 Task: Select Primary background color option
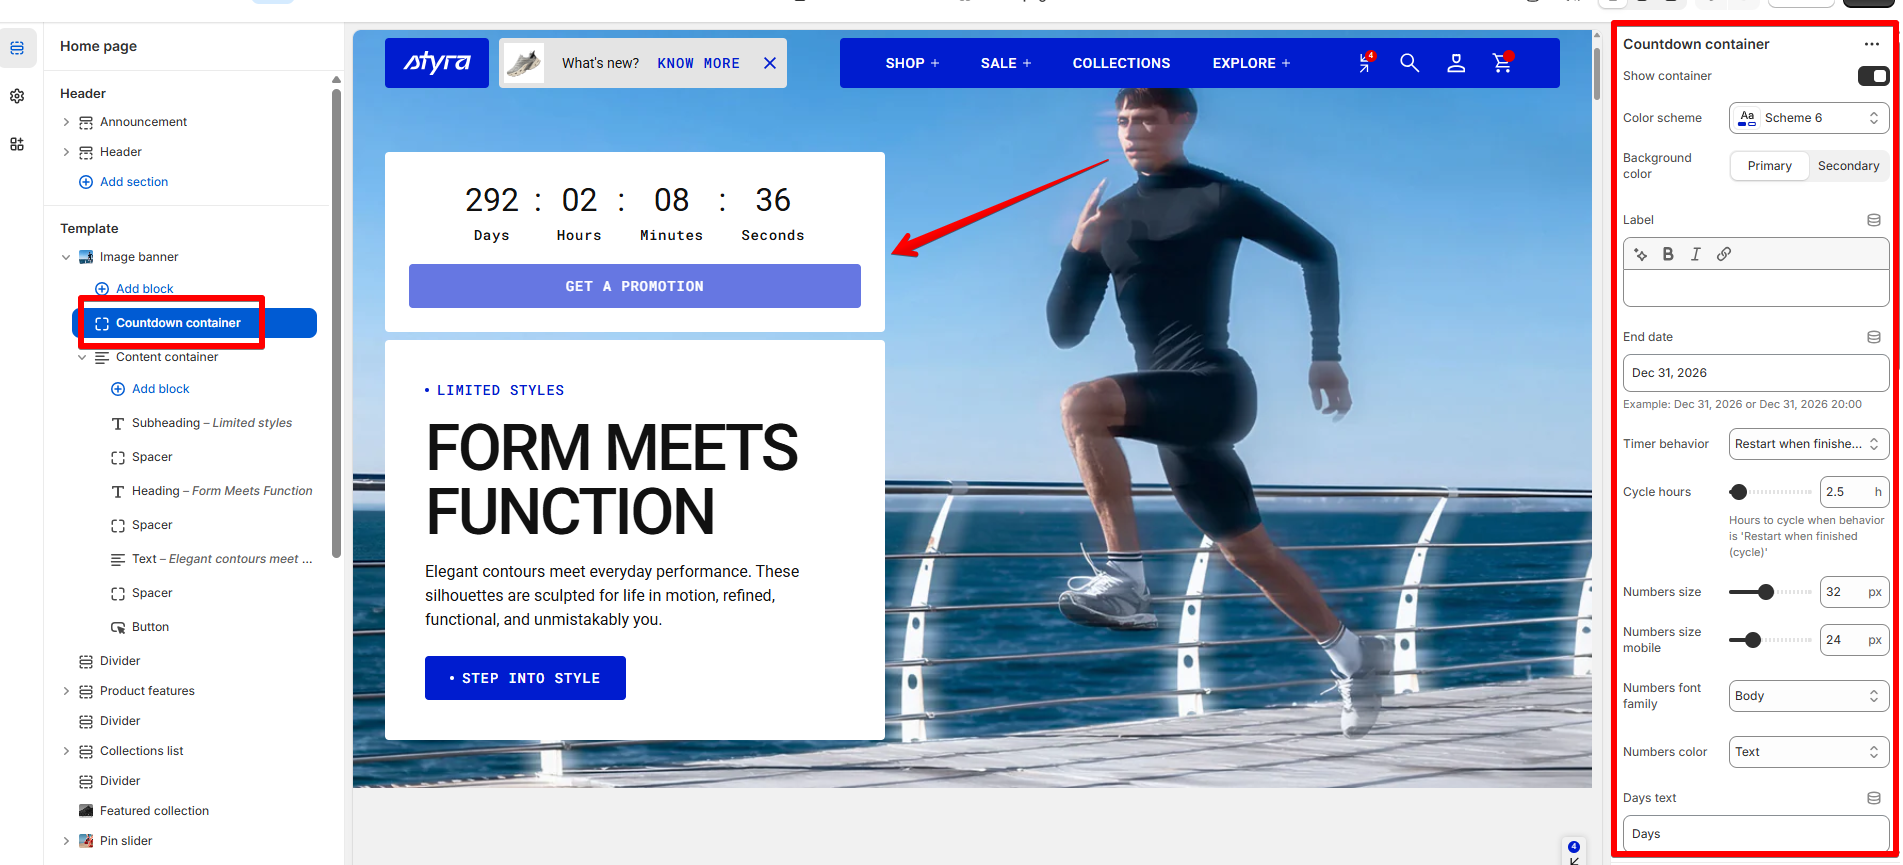pyautogui.click(x=1769, y=166)
